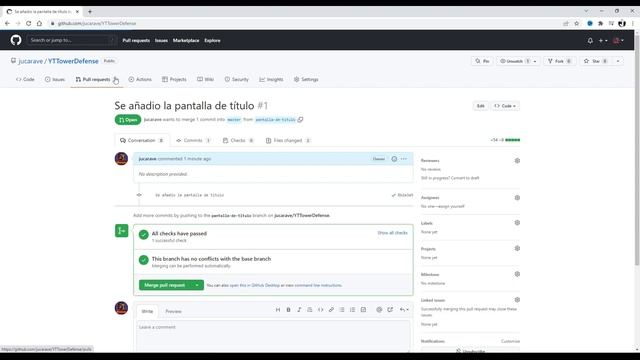The width and height of the screenshot is (640, 360).
Task: Open the Conversation tab
Action: pyautogui.click(x=142, y=140)
